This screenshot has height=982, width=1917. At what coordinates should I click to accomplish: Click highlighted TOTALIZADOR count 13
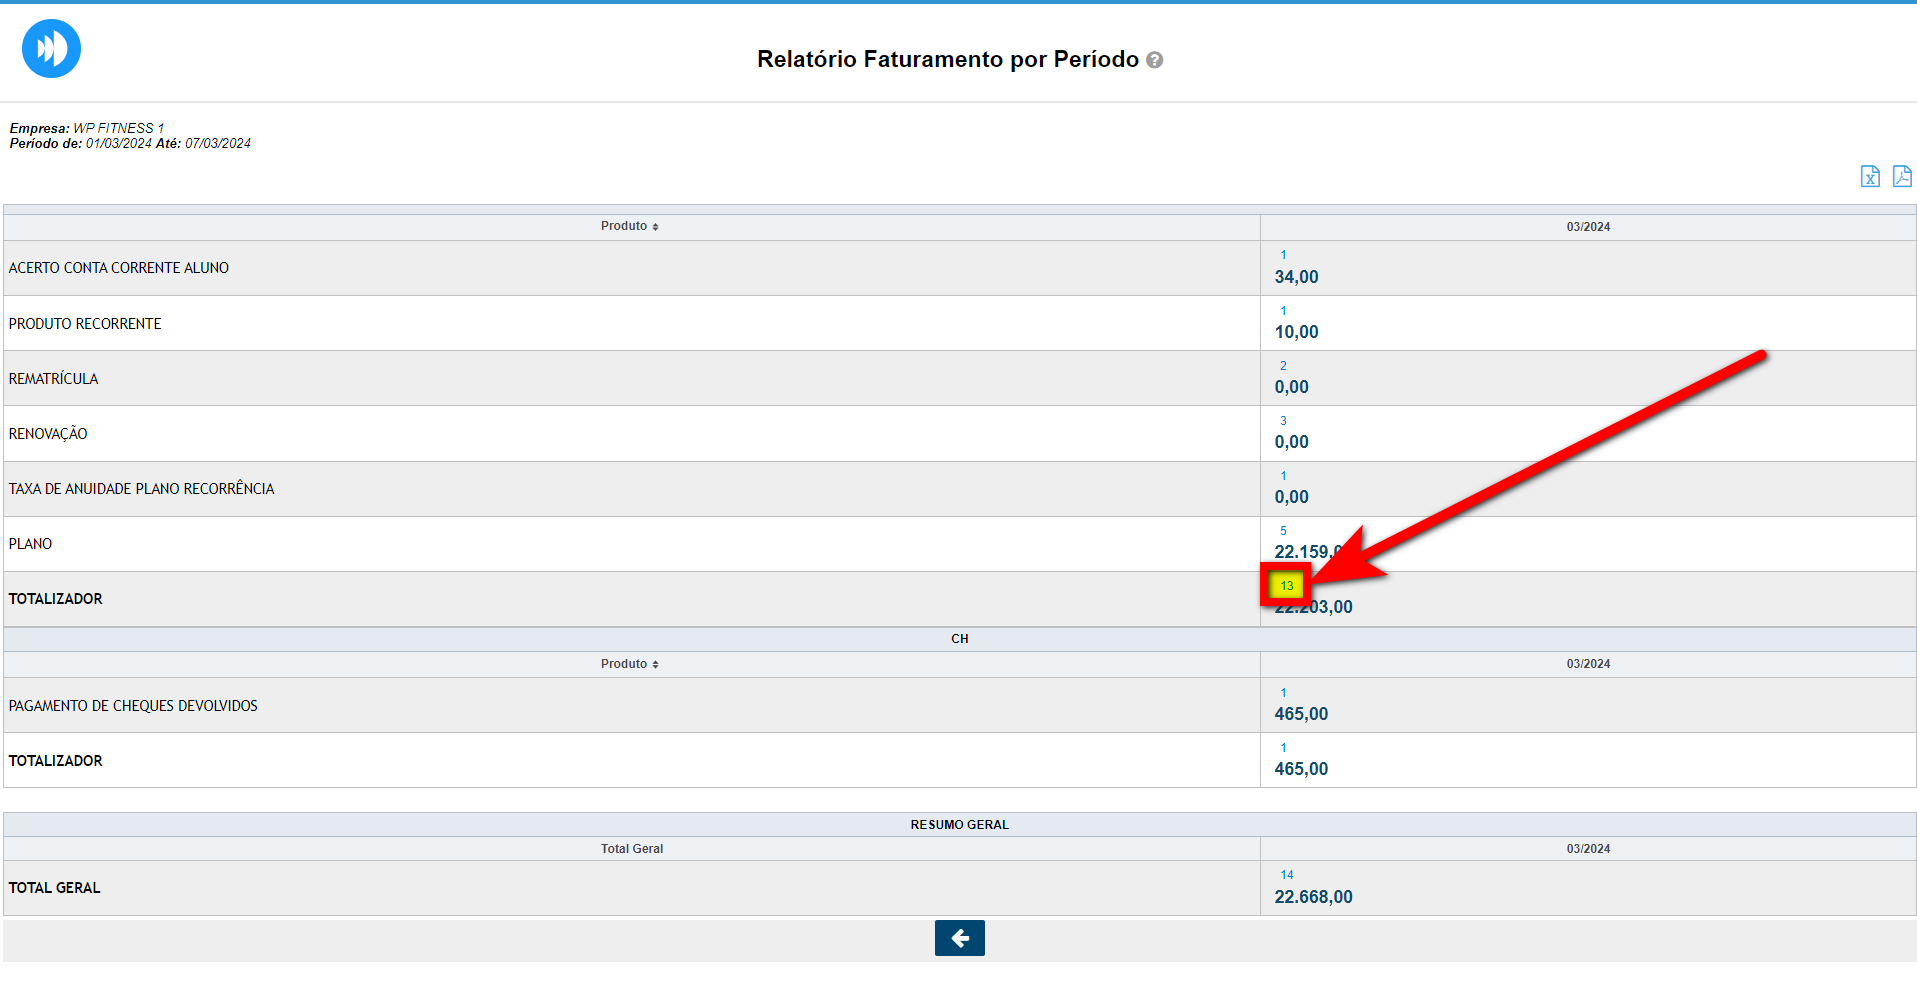point(1286,586)
